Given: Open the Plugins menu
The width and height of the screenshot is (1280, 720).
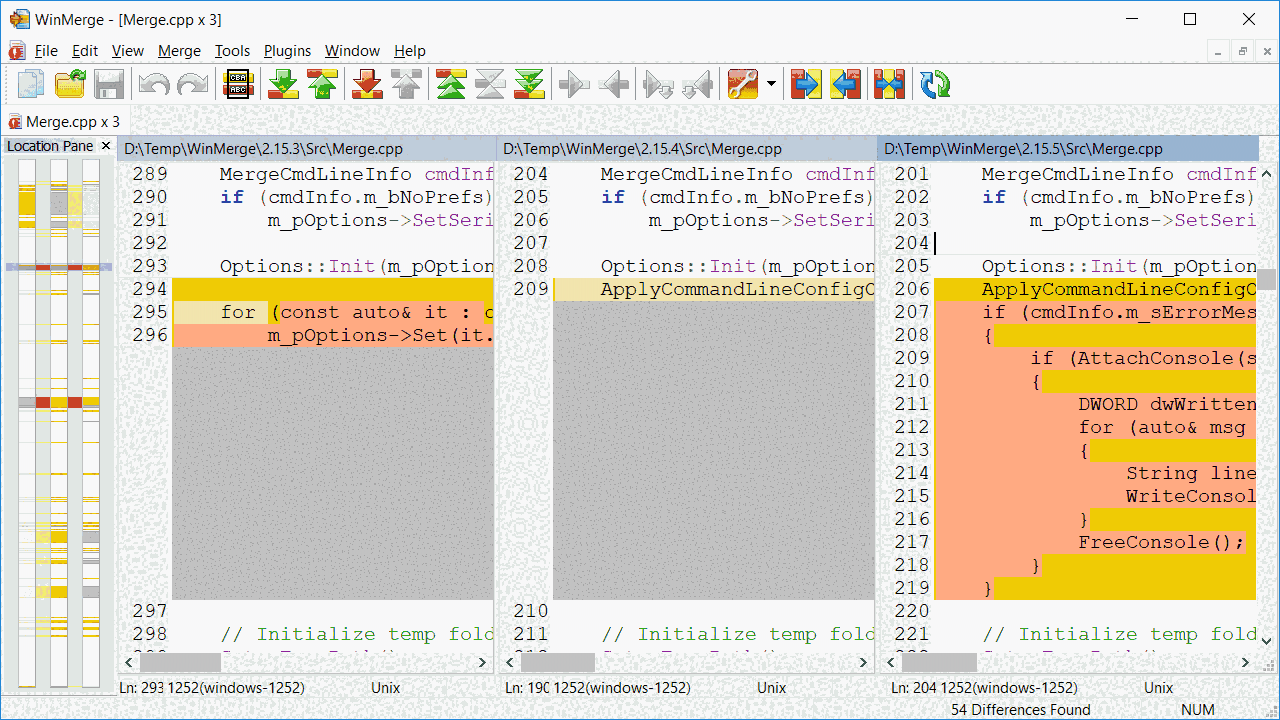Looking at the screenshot, I should coord(287,51).
